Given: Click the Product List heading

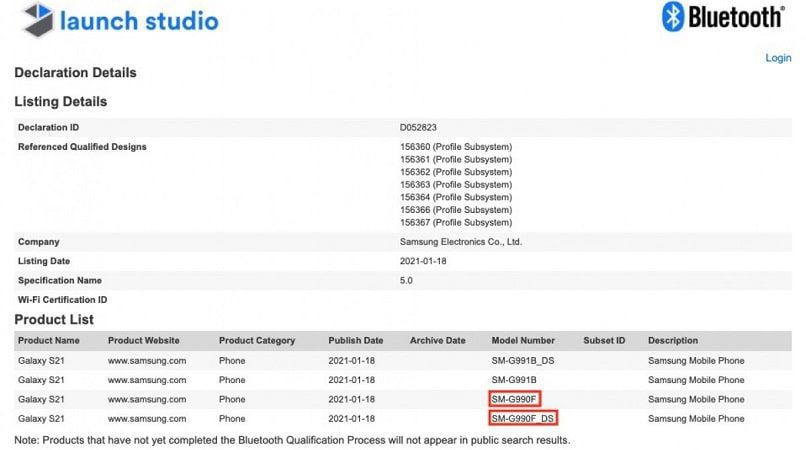Looking at the screenshot, I should tap(54, 319).
